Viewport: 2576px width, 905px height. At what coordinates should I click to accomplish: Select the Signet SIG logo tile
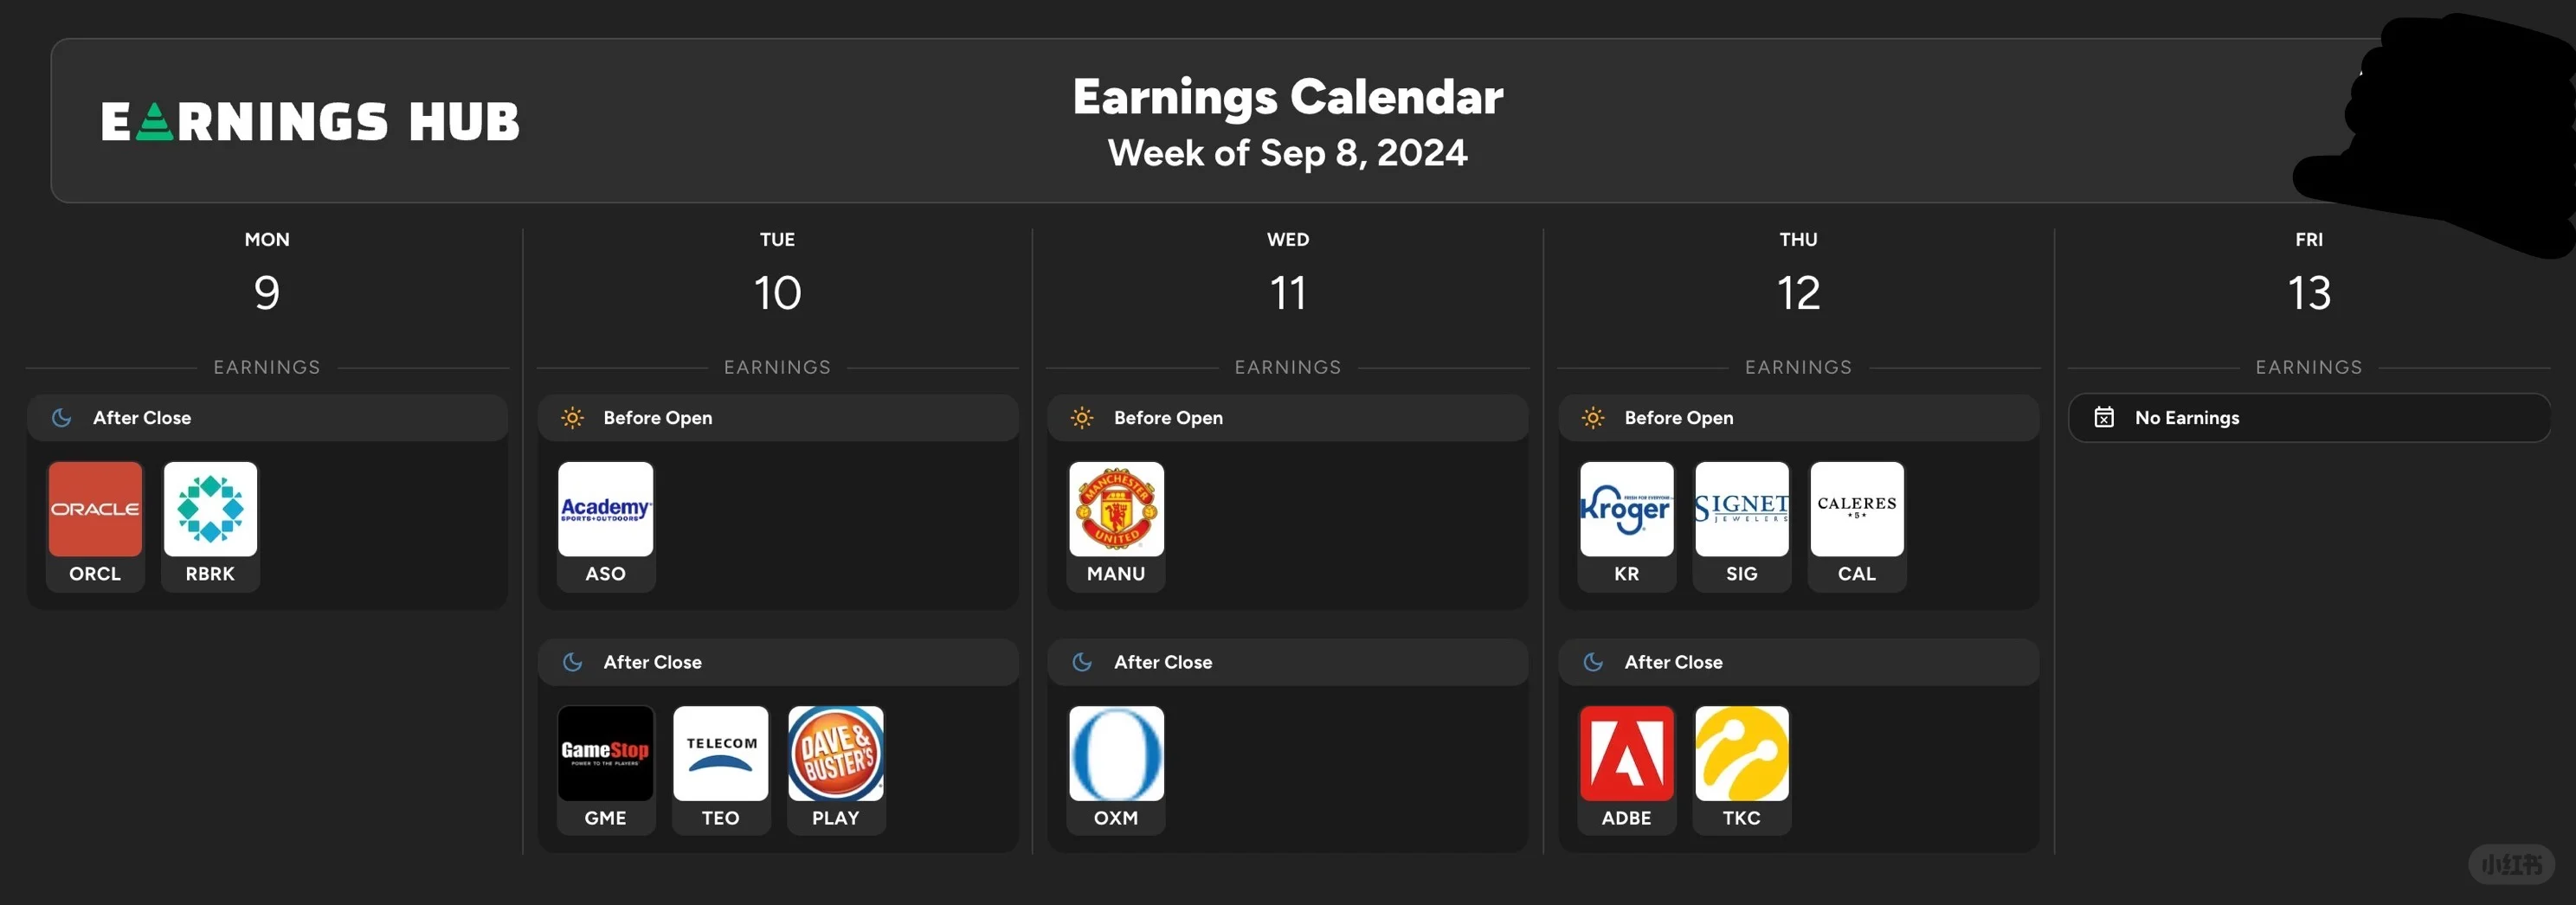point(1741,526)
